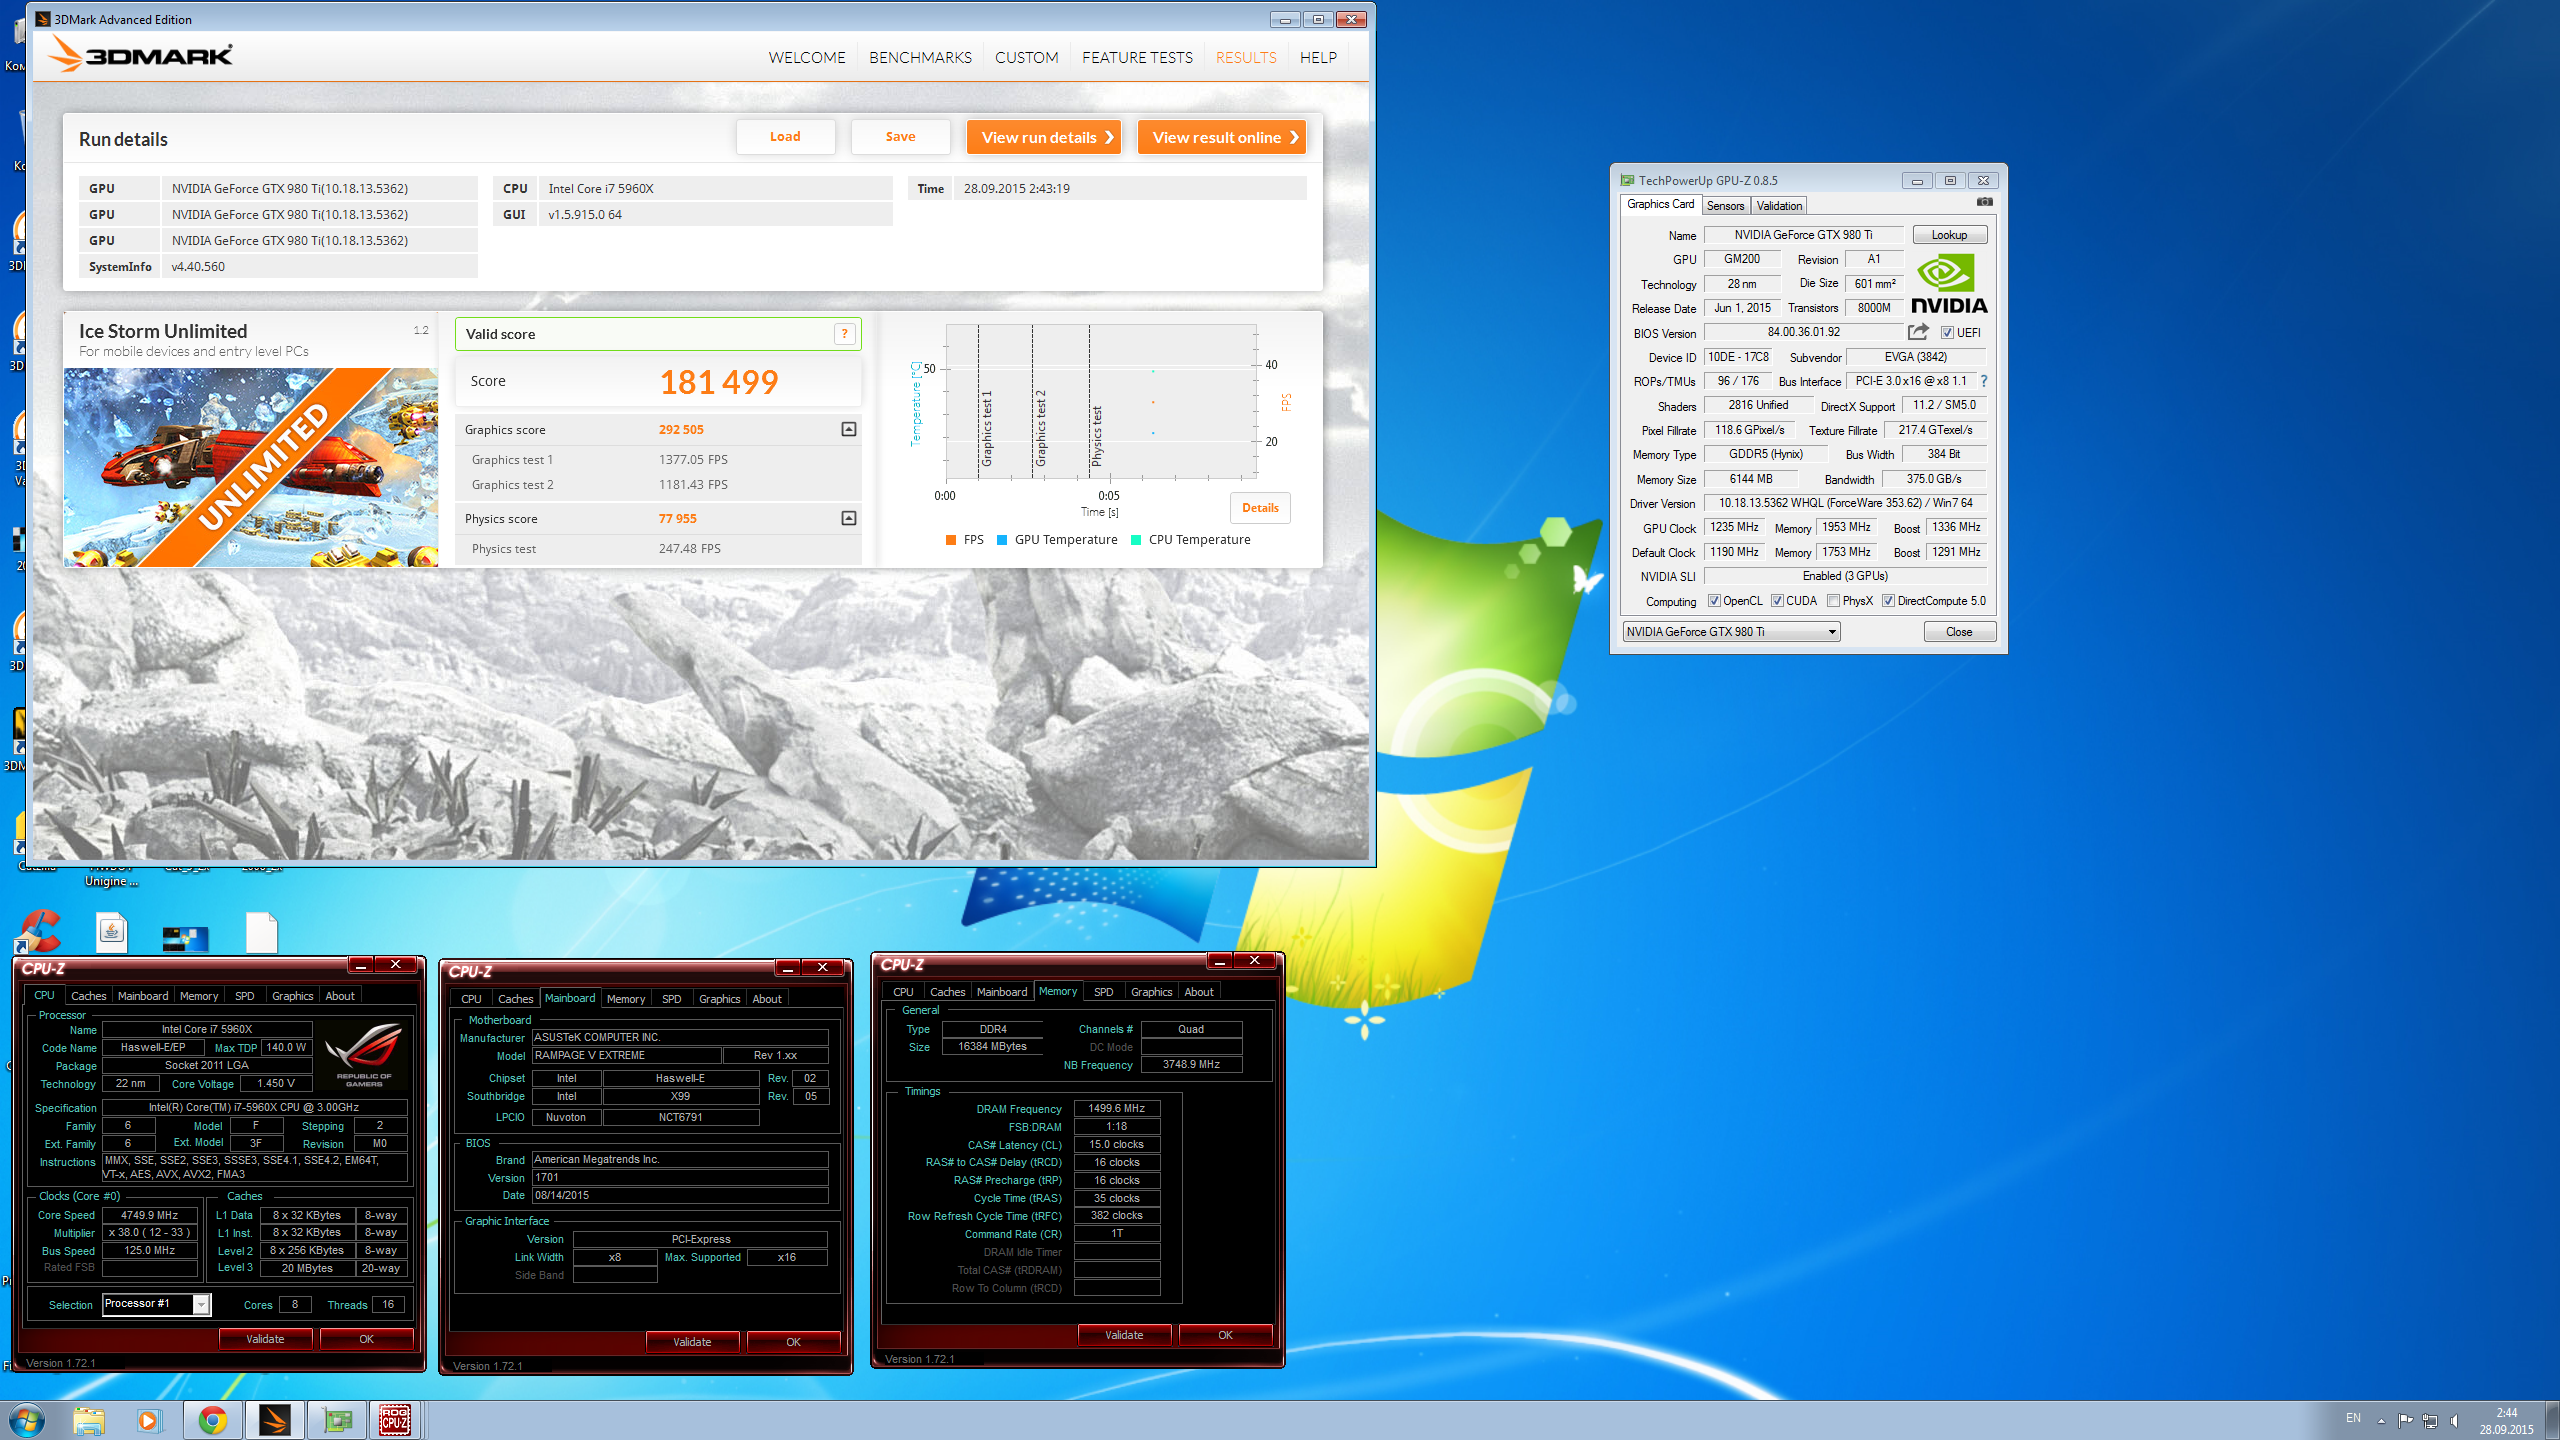Open the network tray icon
The image size is (2560, 1440).
pyautogui.click(x=2430, y=1420)
